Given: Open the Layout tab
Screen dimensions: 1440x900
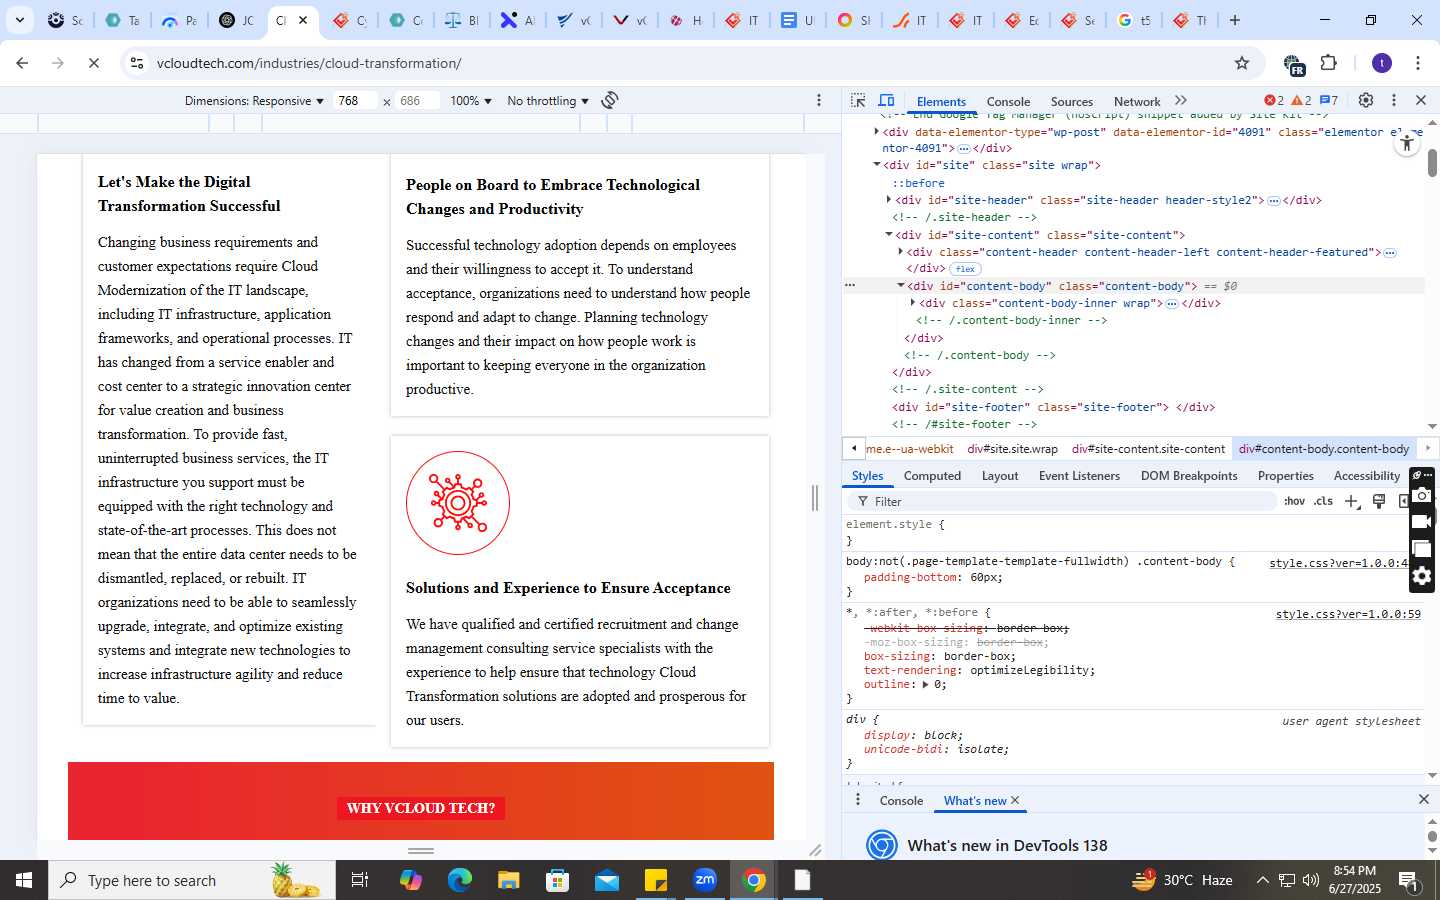Looking at the screenshot, I should 1000,476.
